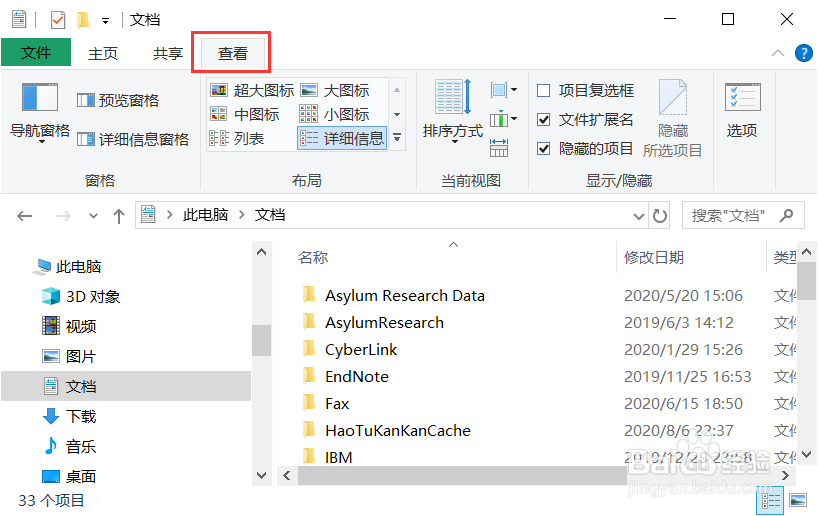Click Hide selected items (隐藏所选项目)
818x516 pixels.
[672, 119]
